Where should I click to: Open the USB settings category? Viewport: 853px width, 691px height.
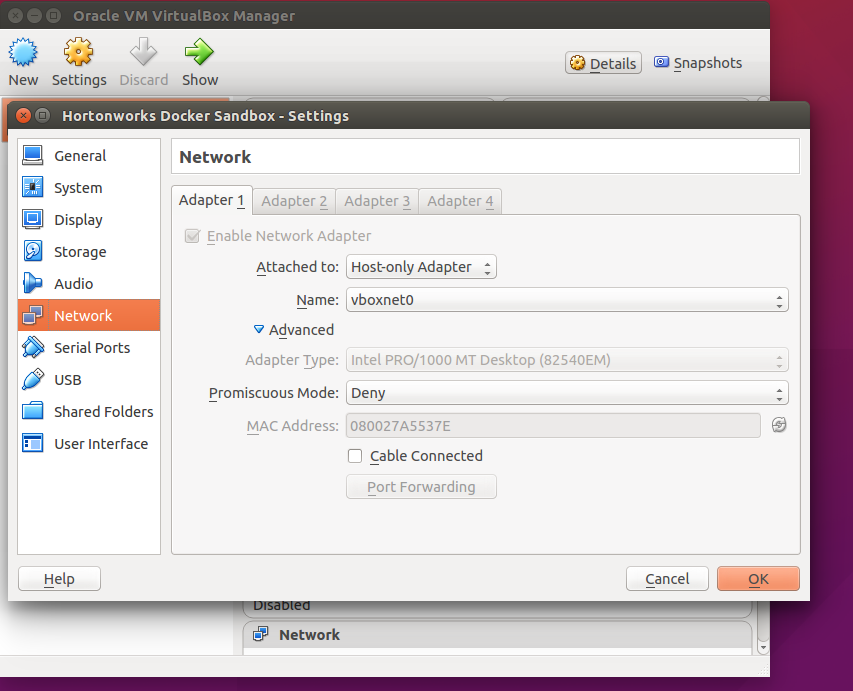tap(89, 380)
